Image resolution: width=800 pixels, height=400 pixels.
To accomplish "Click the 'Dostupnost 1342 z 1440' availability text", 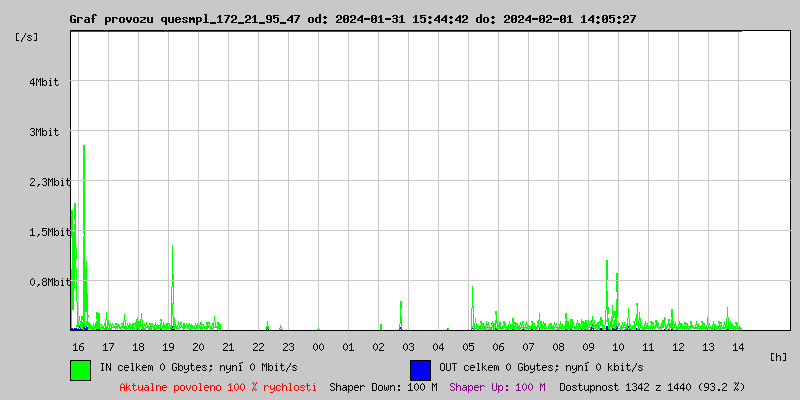I will tap(651, 386).
